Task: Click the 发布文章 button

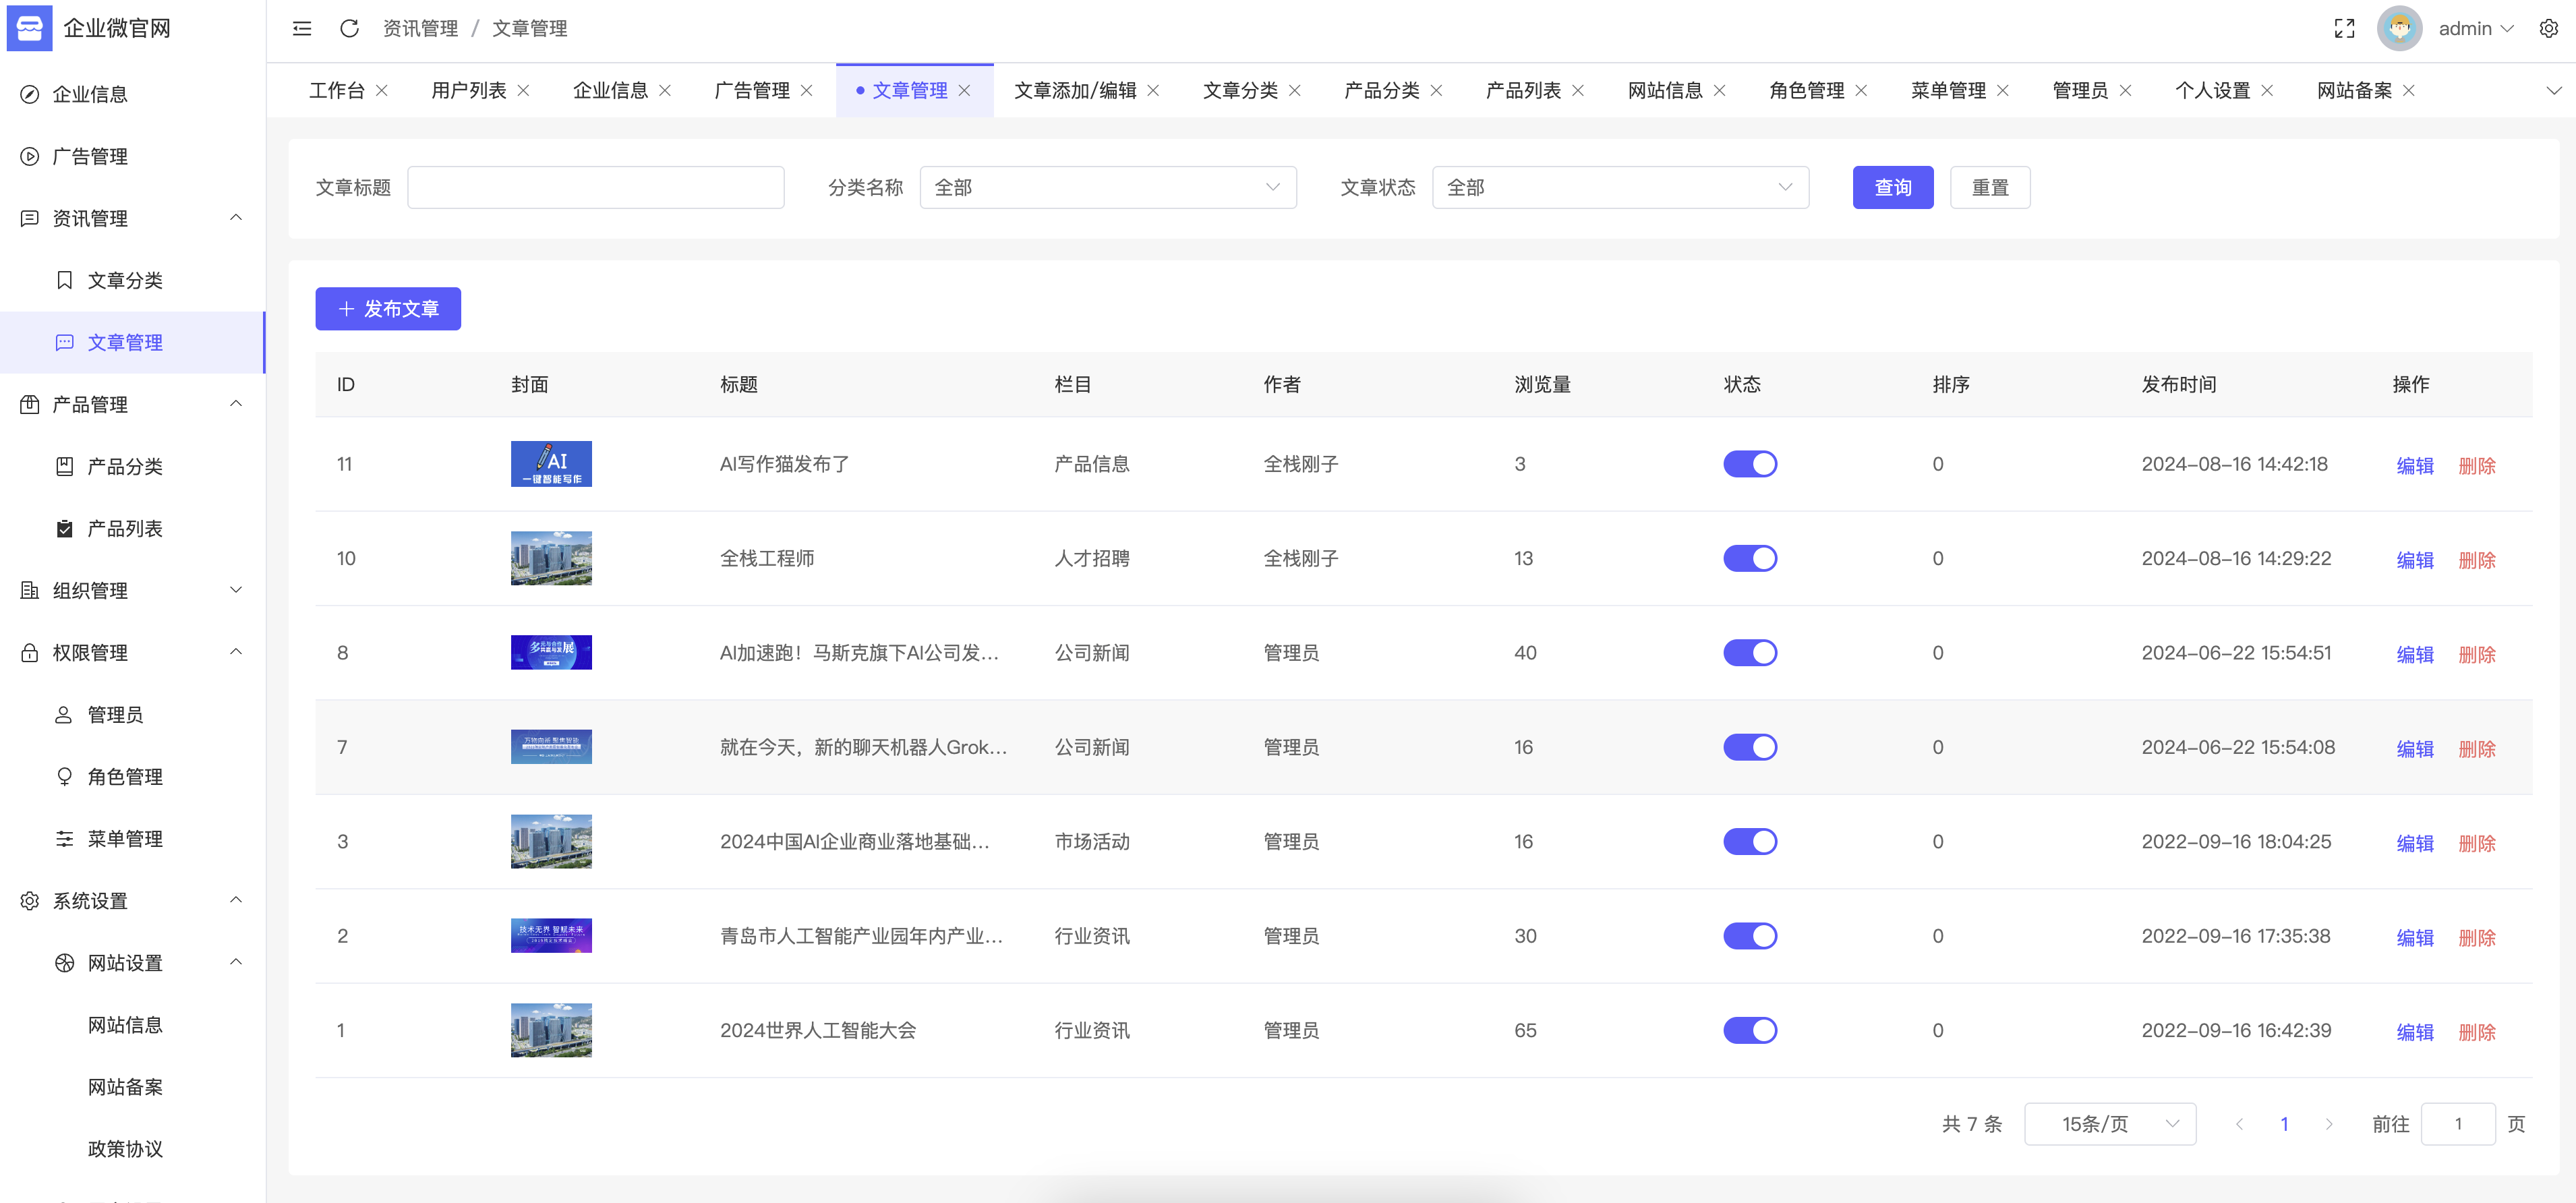Action: 388,309
